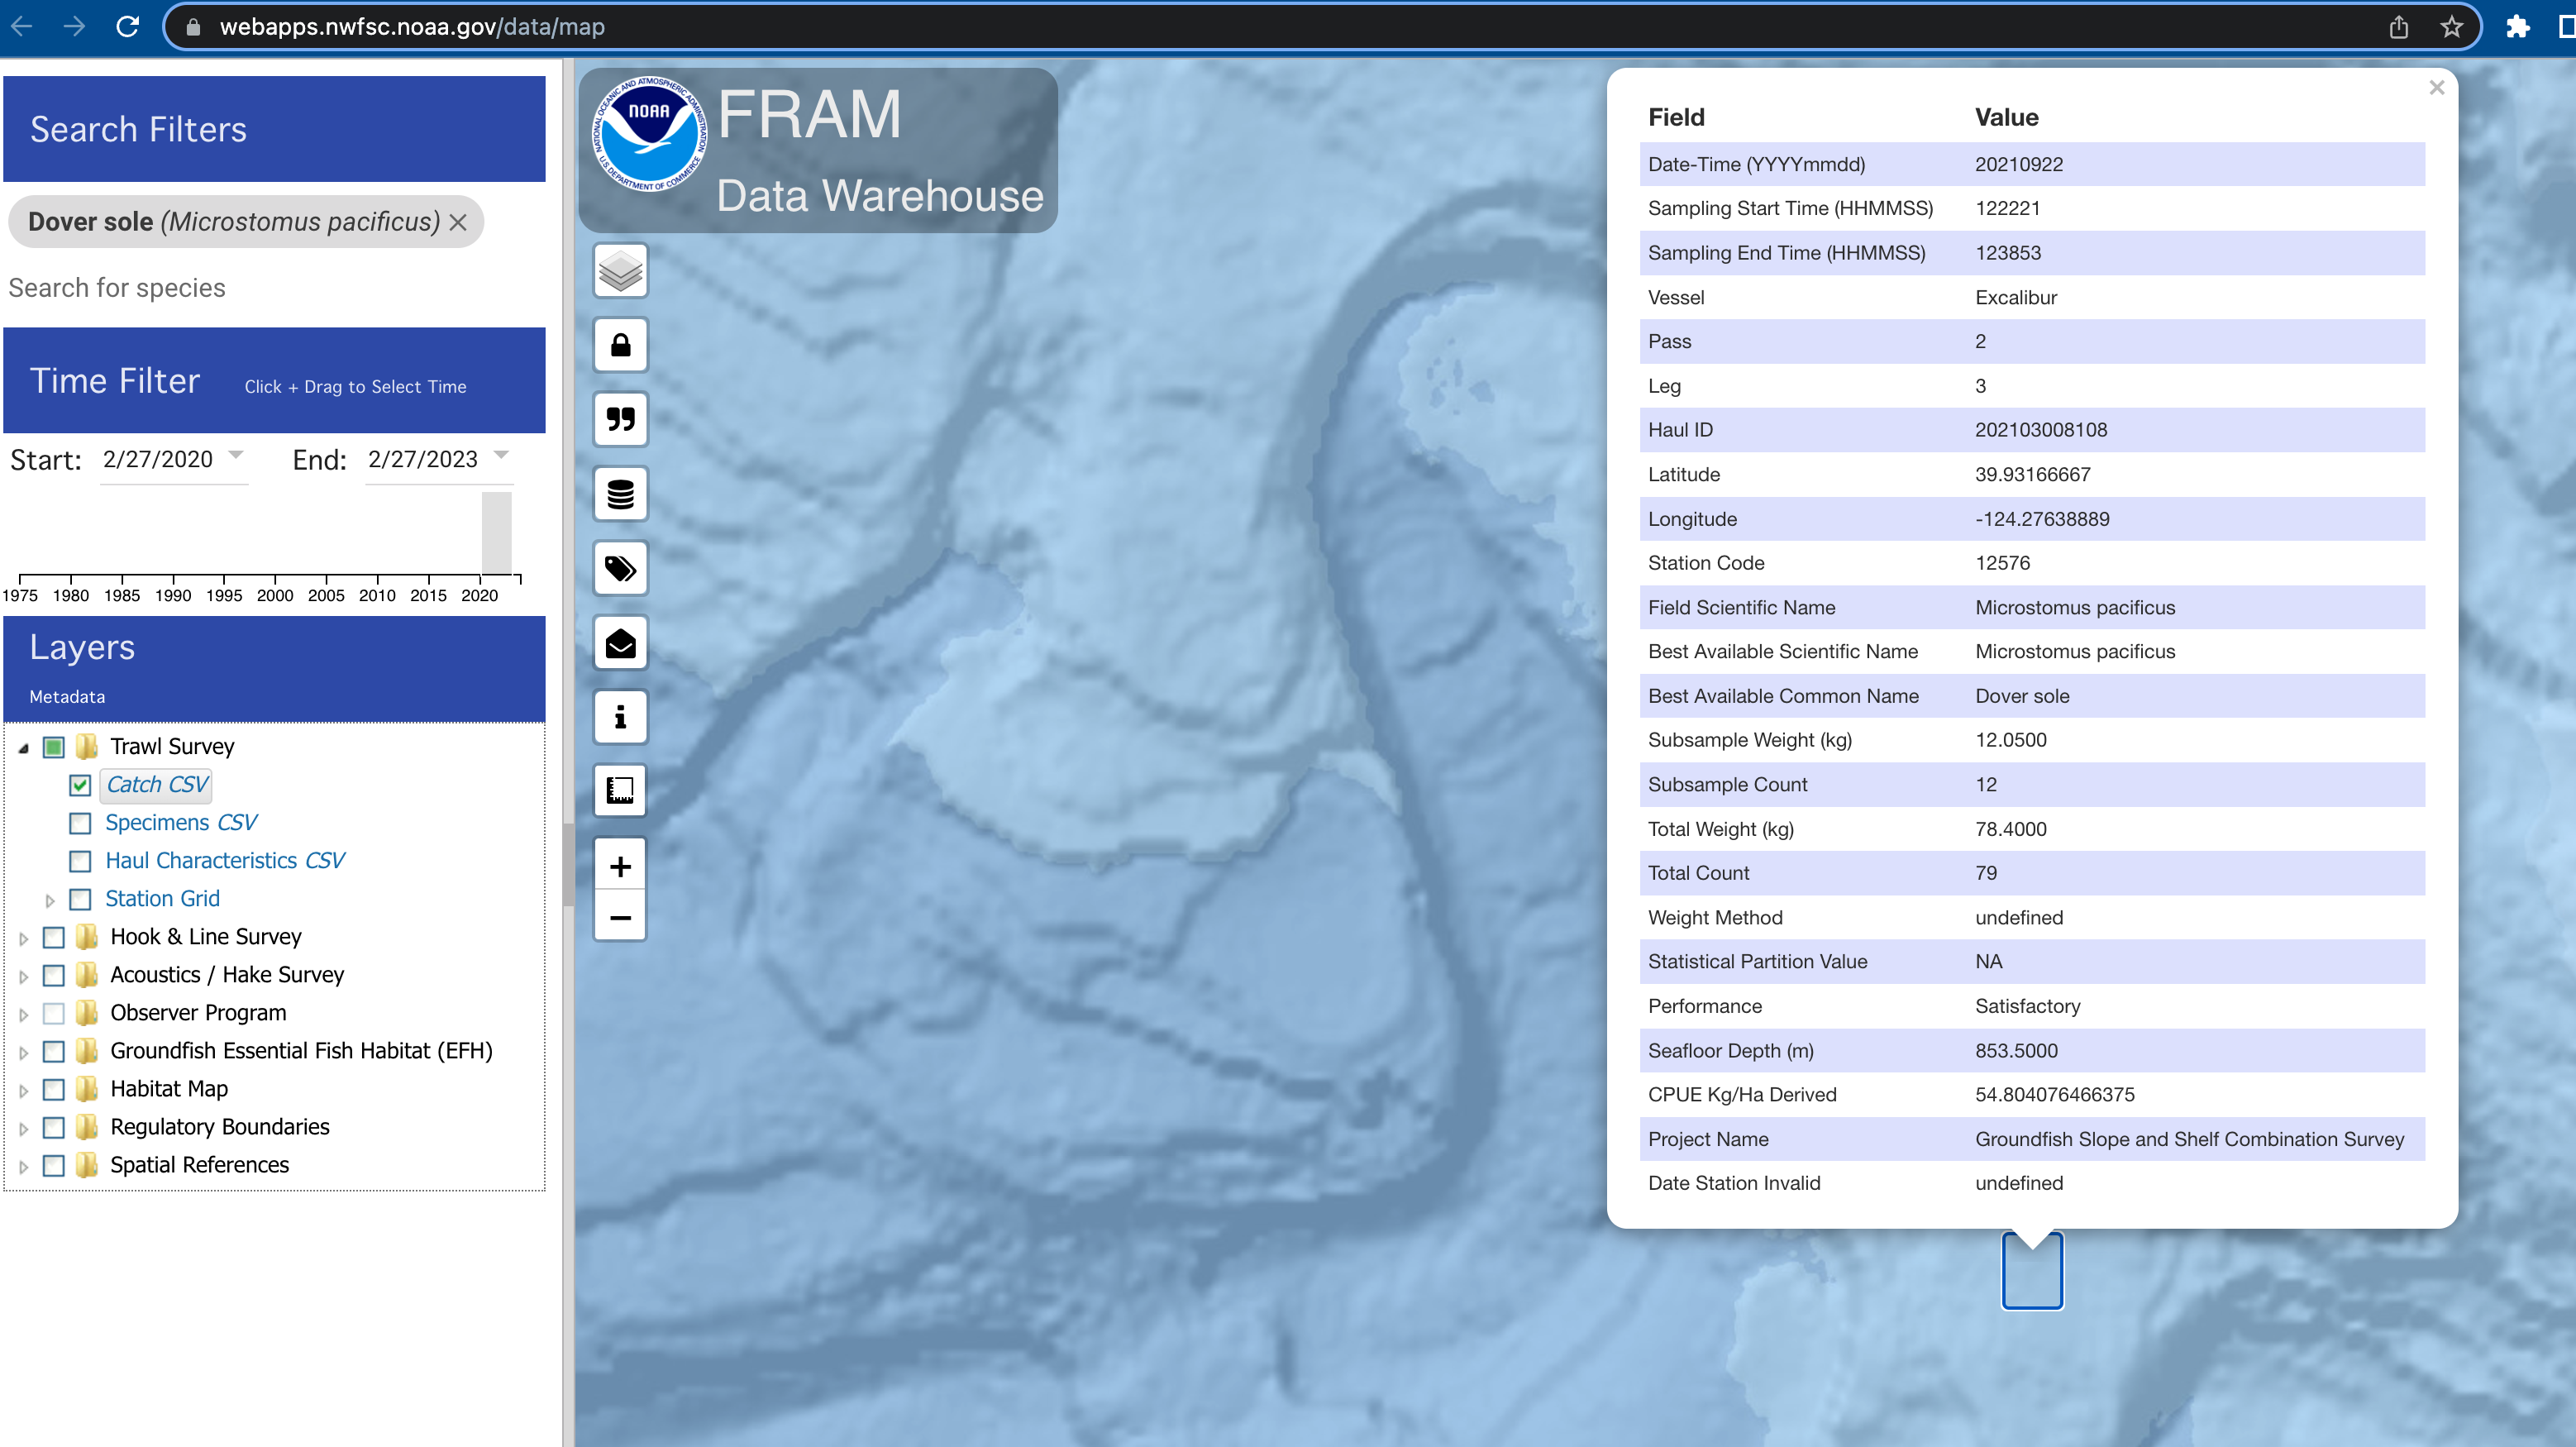
Task: Expand the Station Grid node
Action: (49, 900)
